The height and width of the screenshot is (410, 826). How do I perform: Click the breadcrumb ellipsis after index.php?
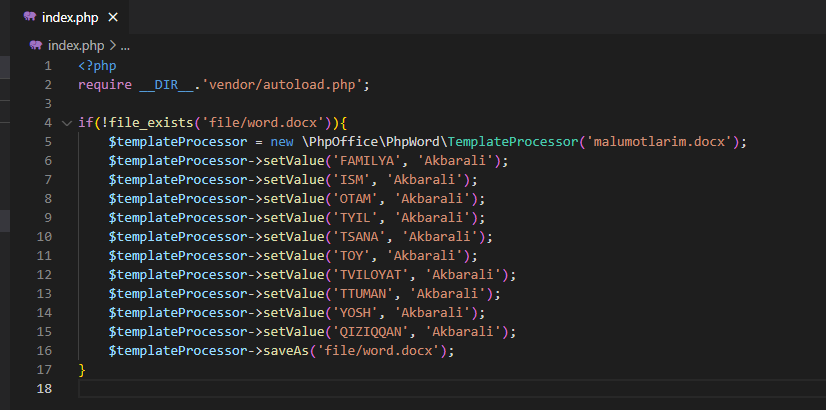[x=125, y=46]
